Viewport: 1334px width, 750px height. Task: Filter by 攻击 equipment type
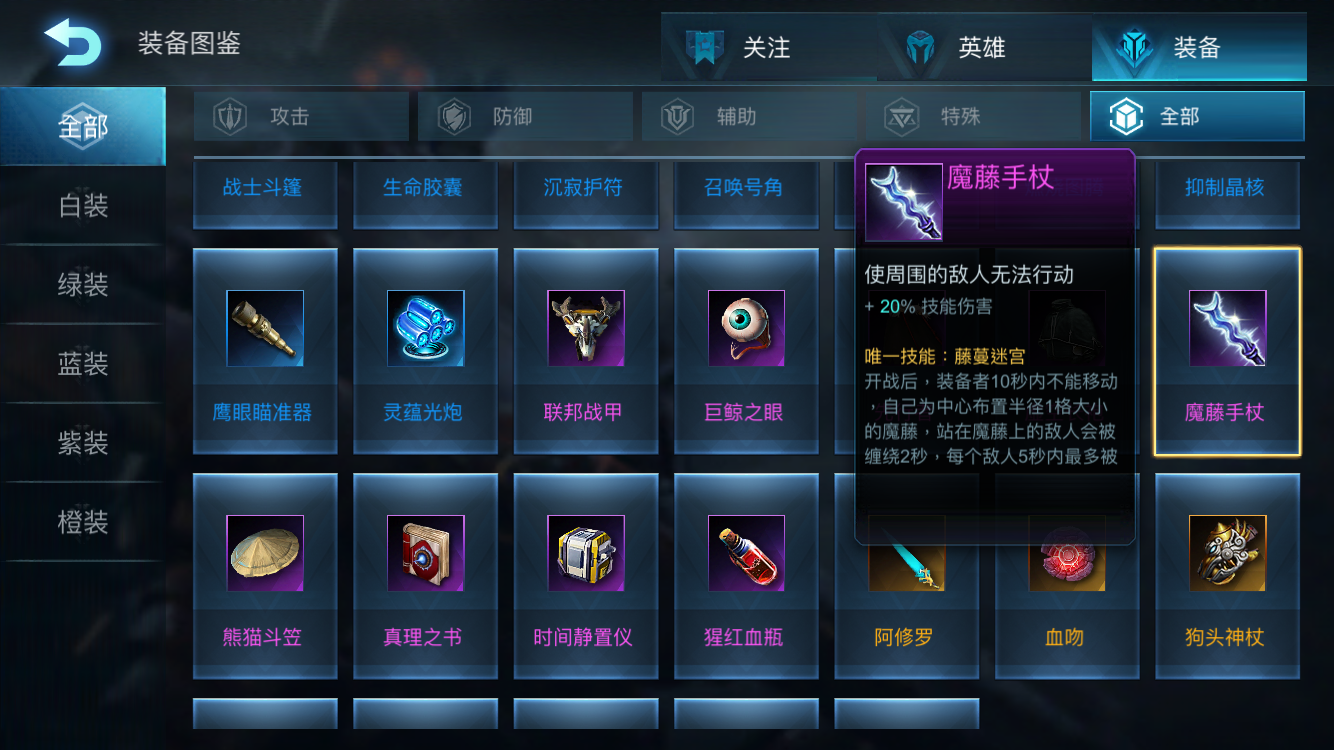(301, 117)
